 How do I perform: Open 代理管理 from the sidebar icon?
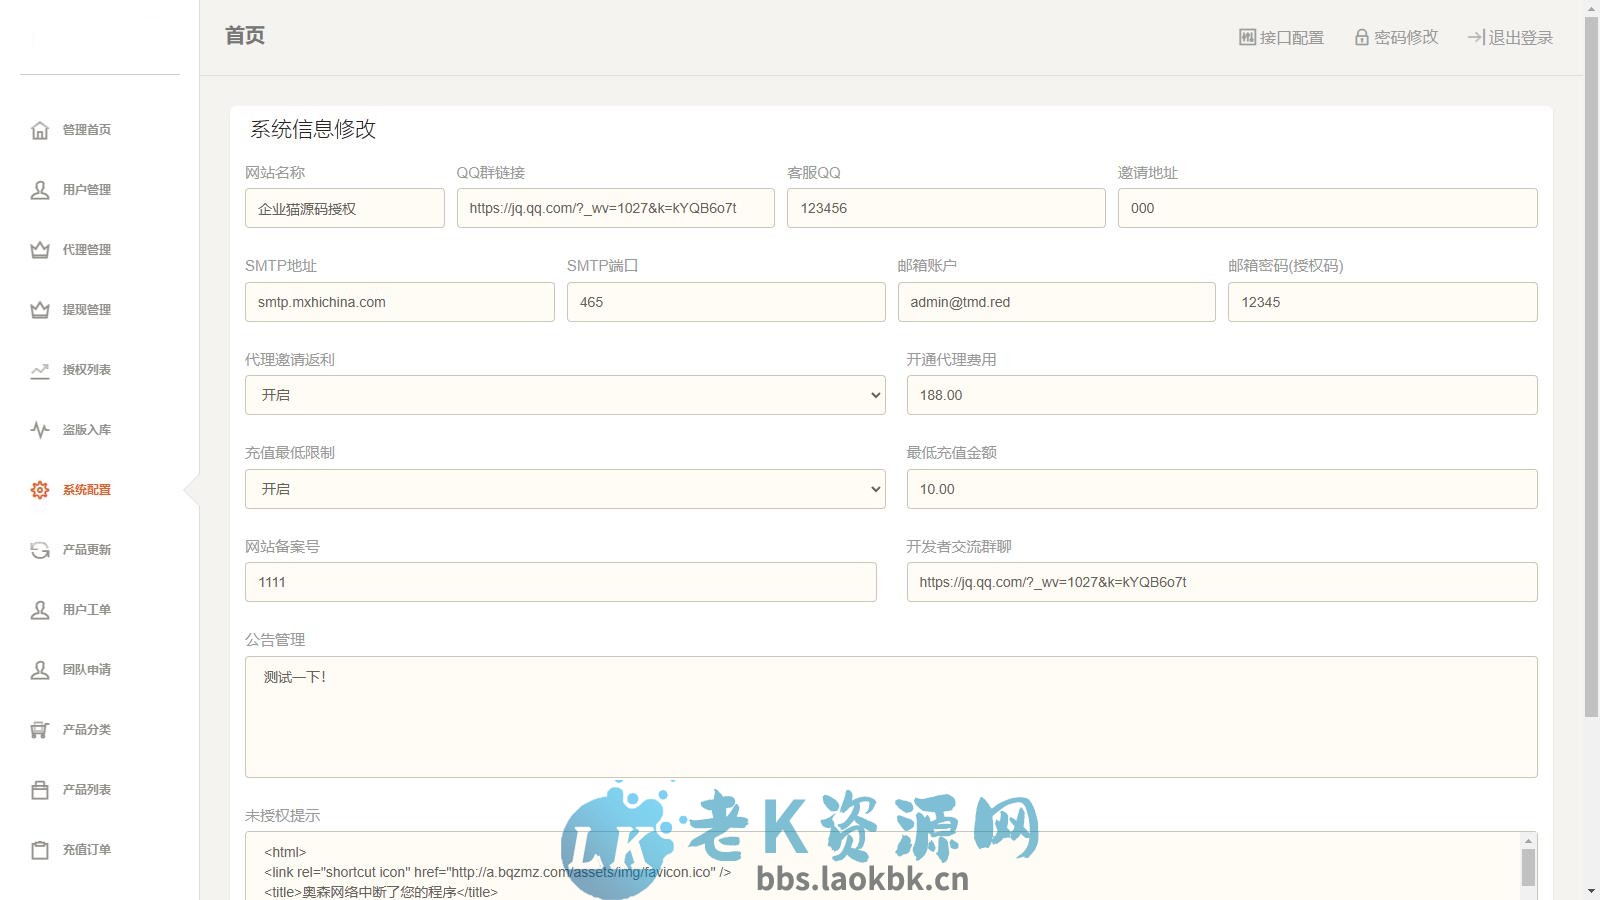tap(39, 250)
